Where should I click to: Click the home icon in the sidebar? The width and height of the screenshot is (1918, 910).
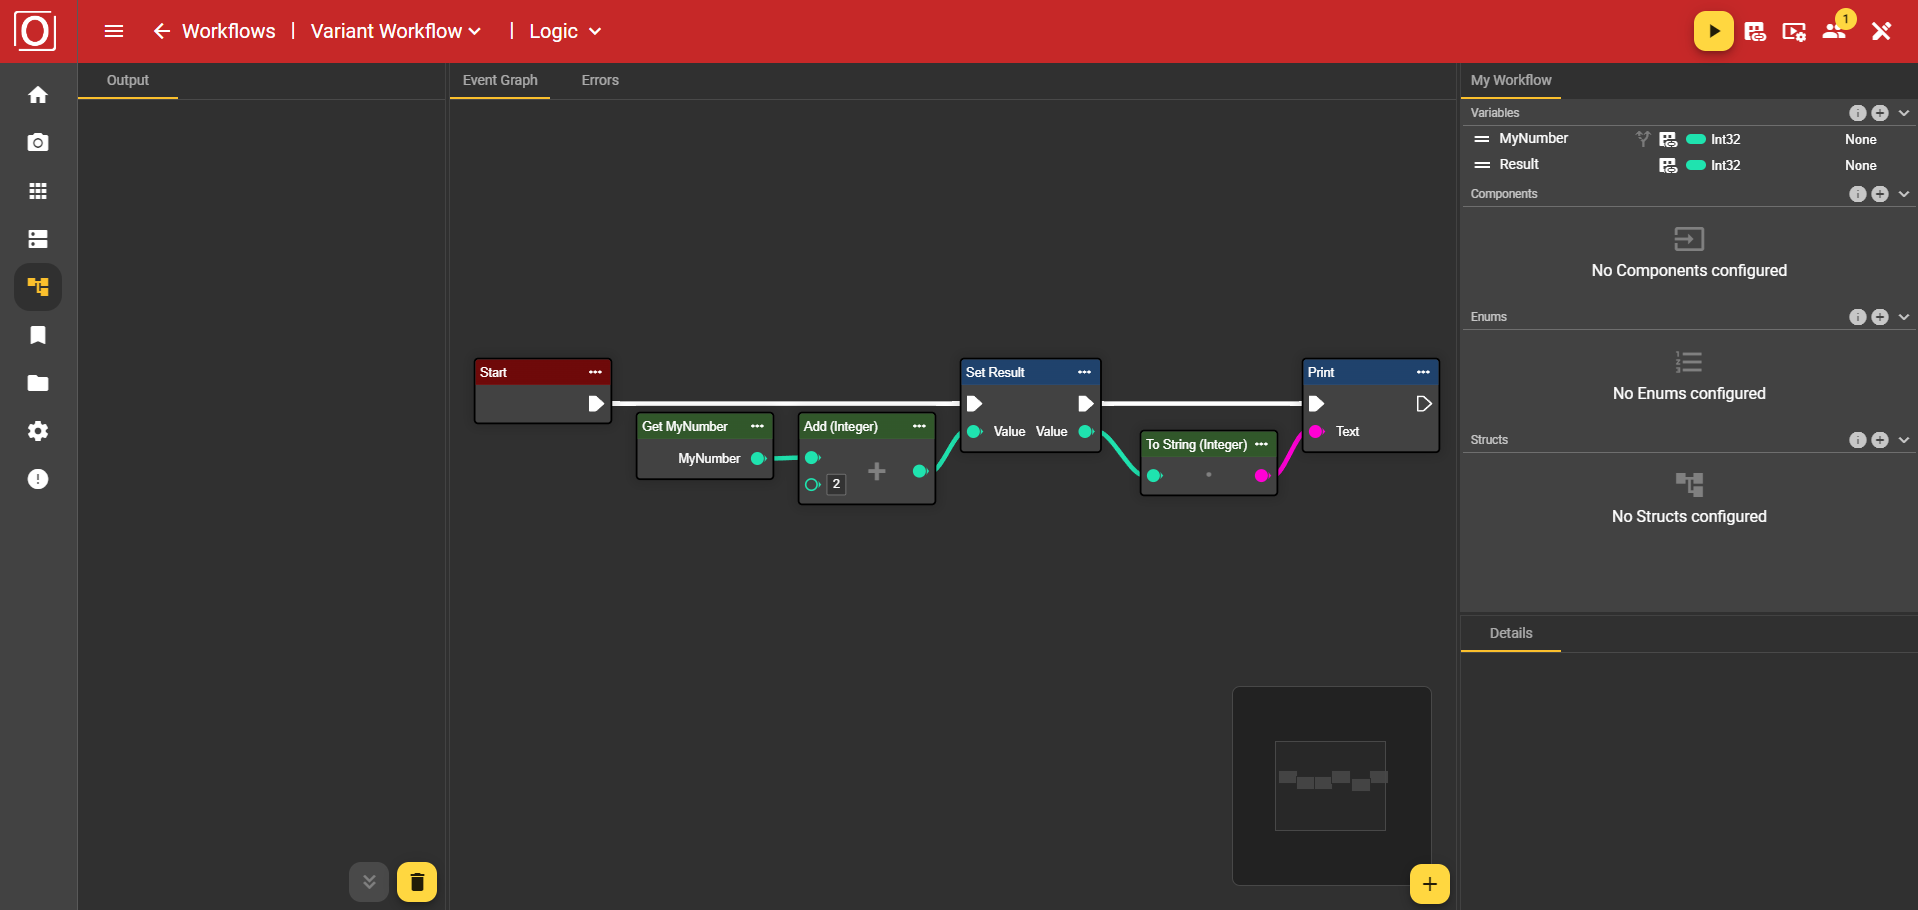coord(38,94)
